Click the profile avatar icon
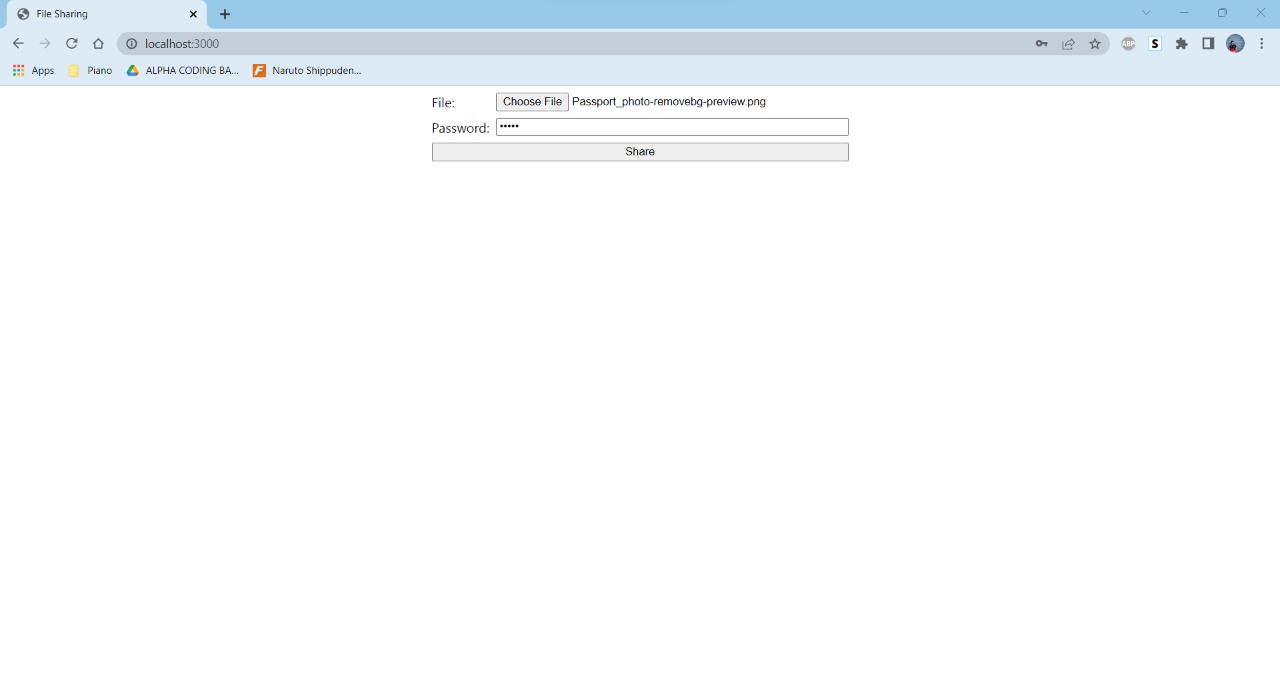The width and height of the screenshot is (1280, 678). (1235, 43)
